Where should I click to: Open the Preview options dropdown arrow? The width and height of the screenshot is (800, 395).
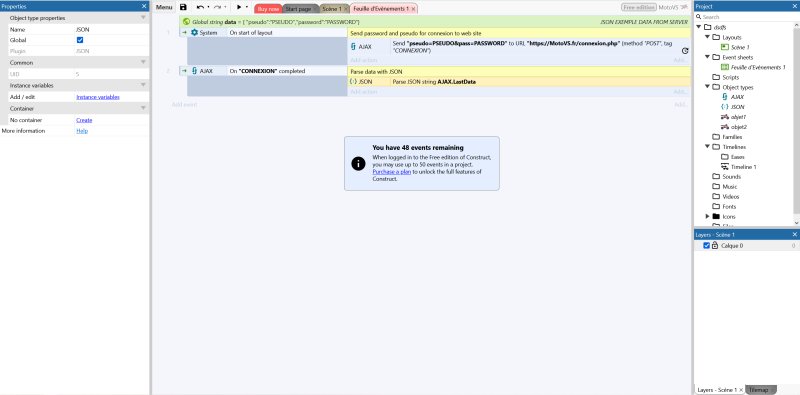(246, 8)
